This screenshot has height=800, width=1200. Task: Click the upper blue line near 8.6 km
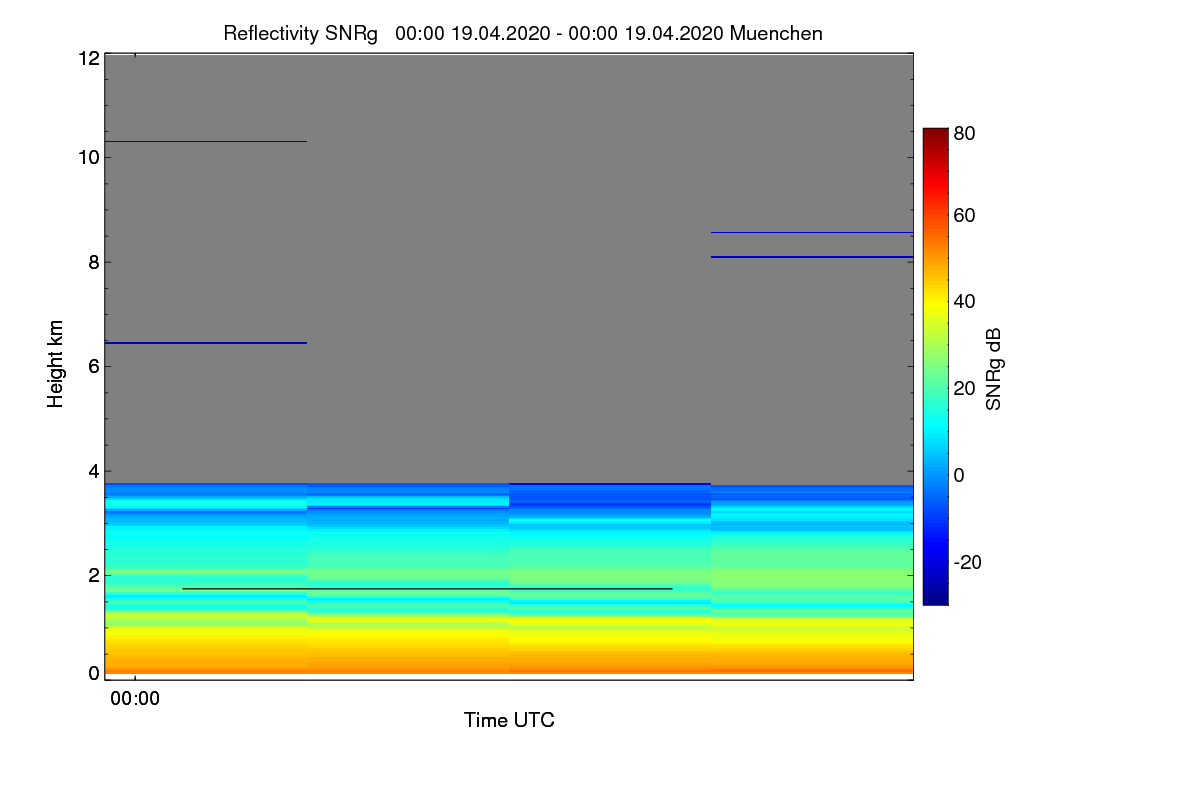pos(812,232)
